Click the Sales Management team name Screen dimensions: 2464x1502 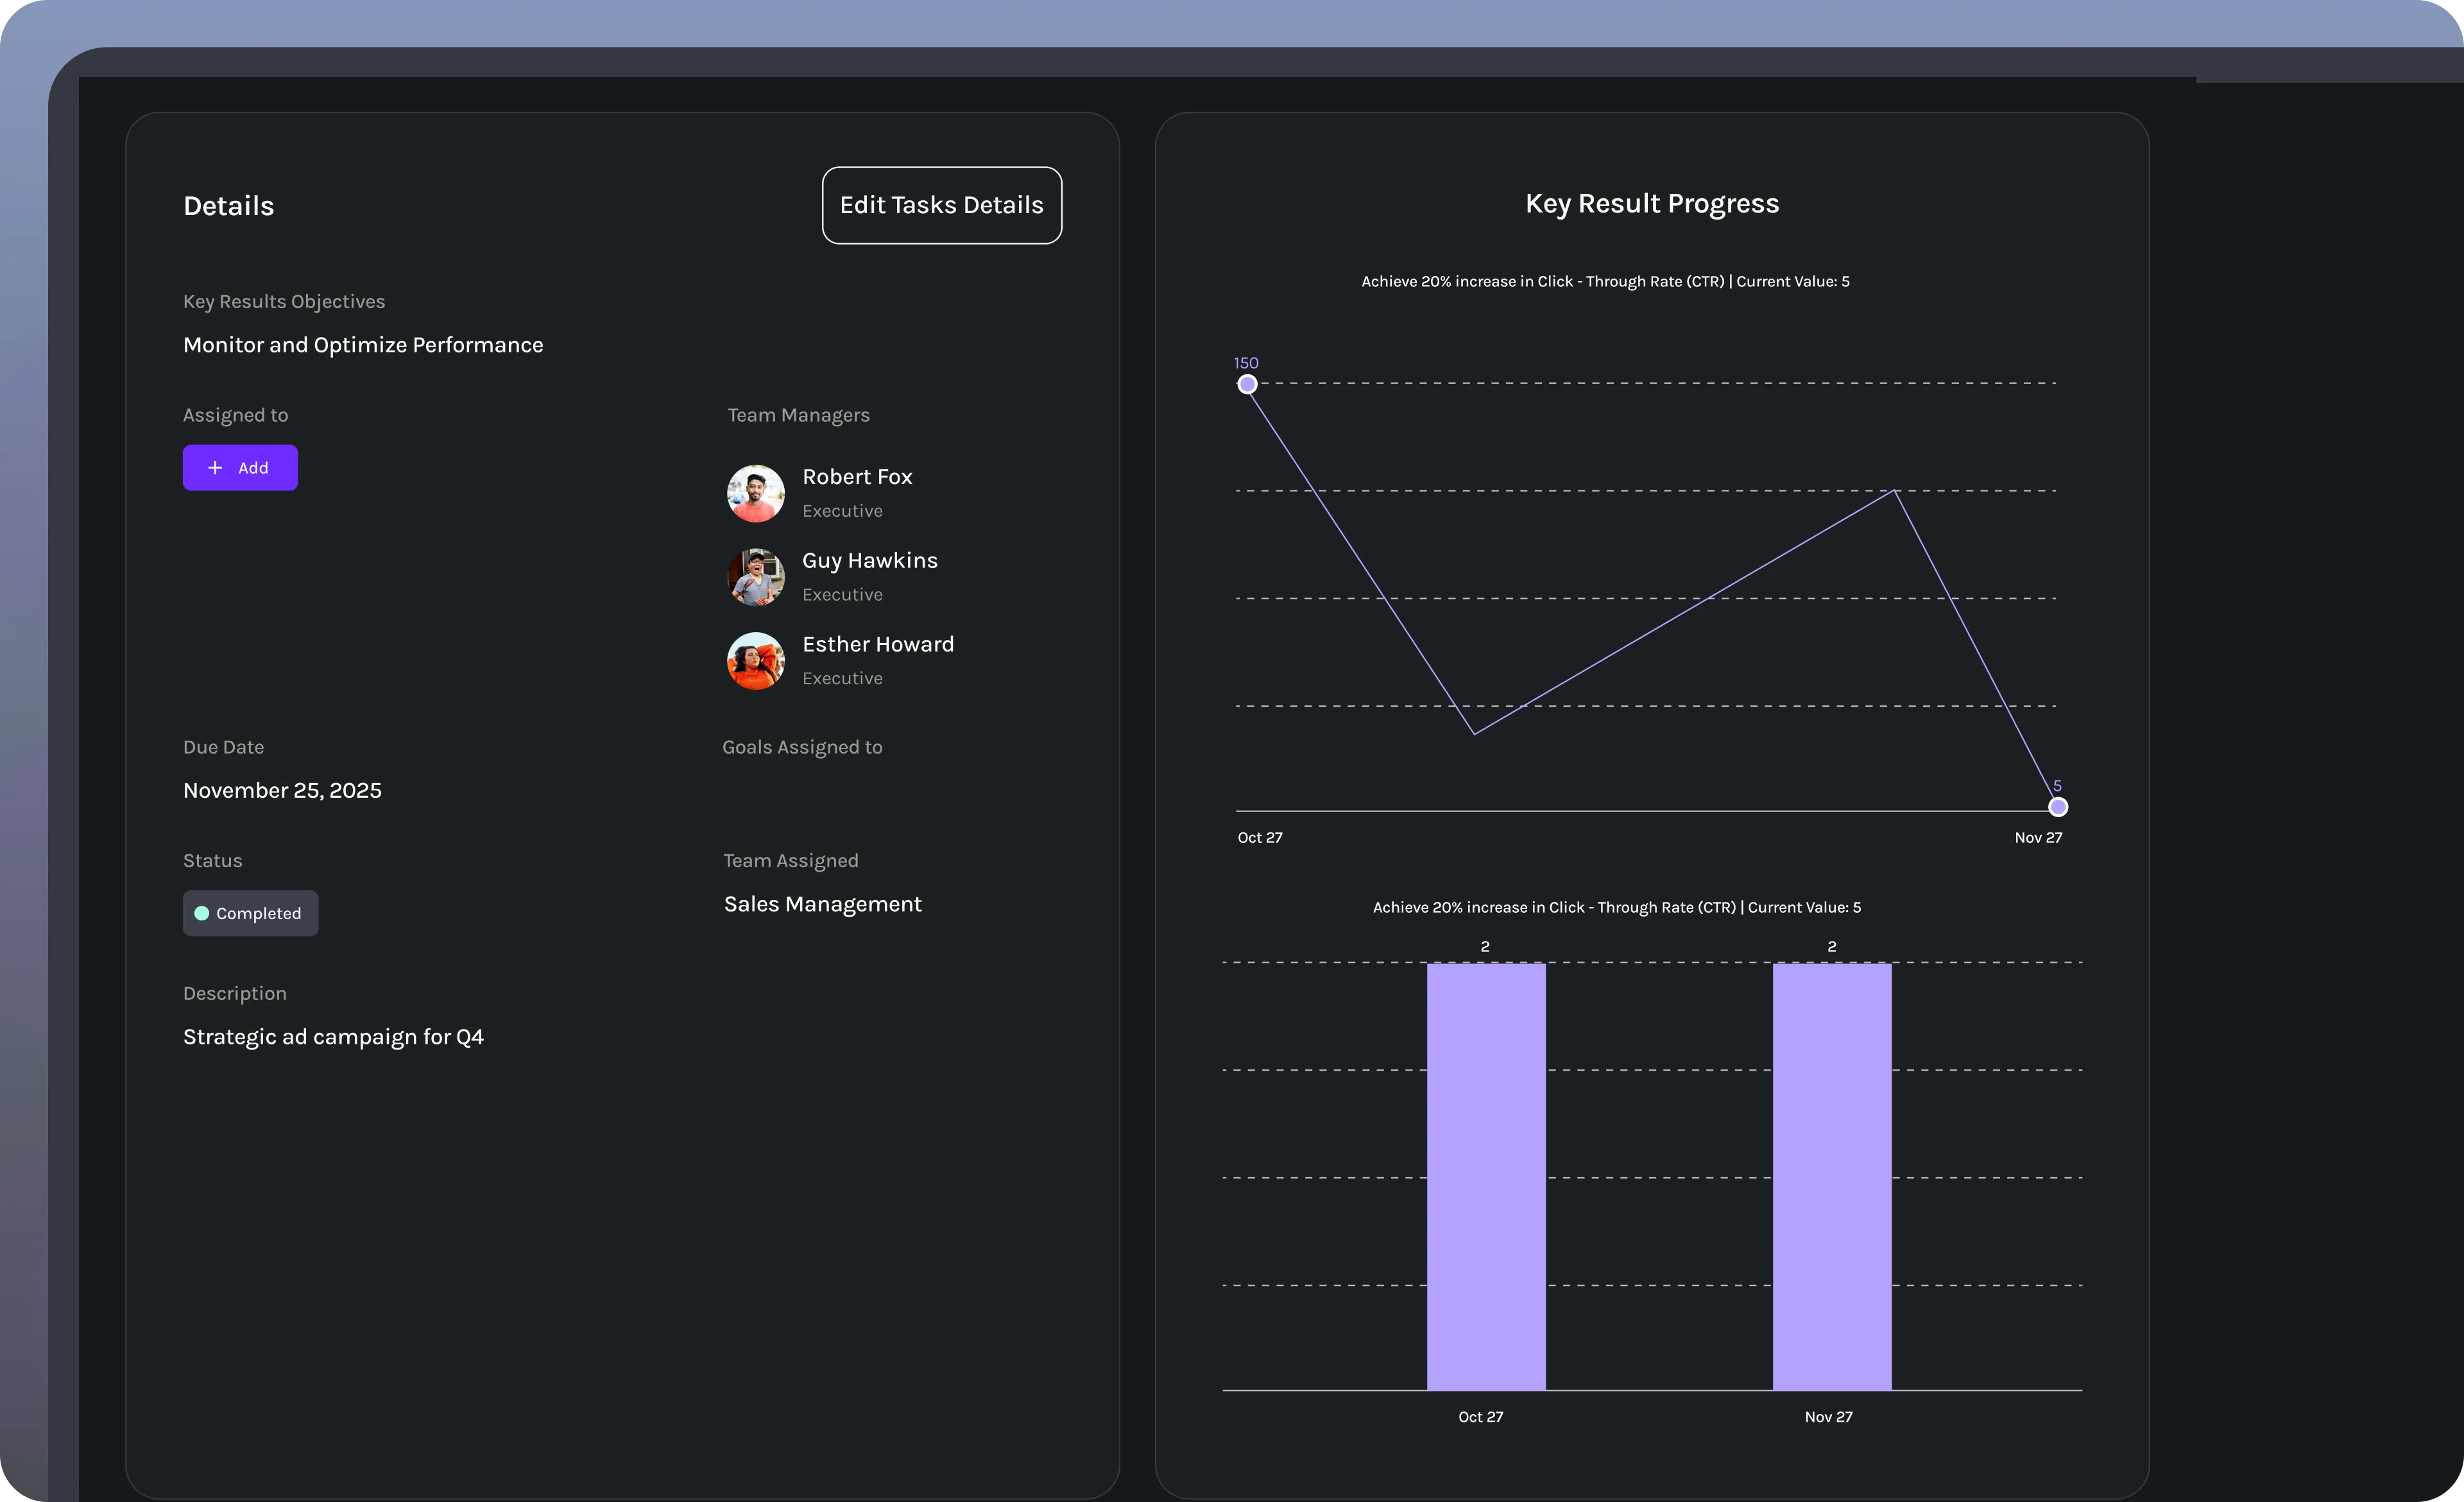pyautogui.click(x=822, y=904)
